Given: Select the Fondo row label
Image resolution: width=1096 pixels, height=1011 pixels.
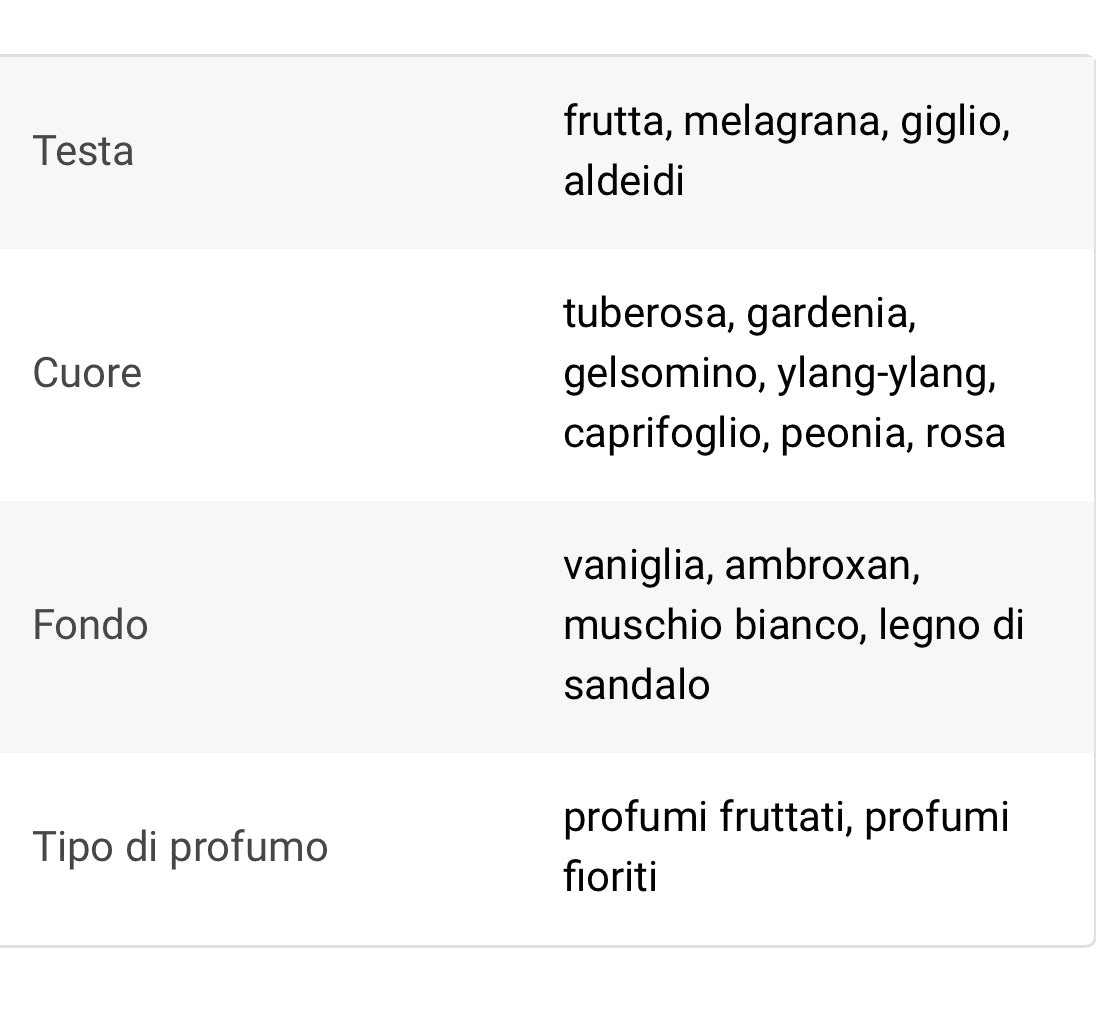Looking at the screenshot, I should click(x=90, y=624).
